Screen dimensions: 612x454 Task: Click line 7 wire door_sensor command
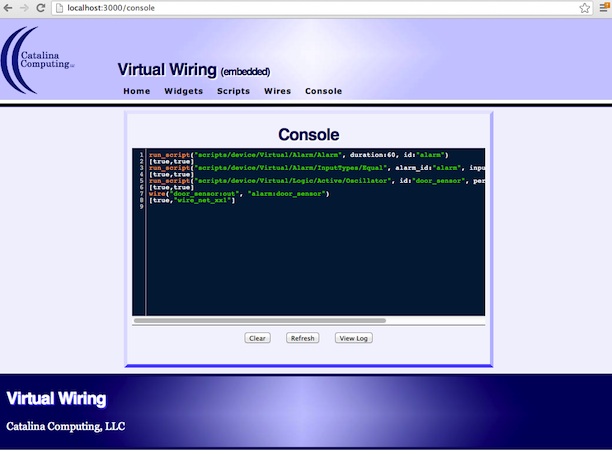(x=239, y=194)
